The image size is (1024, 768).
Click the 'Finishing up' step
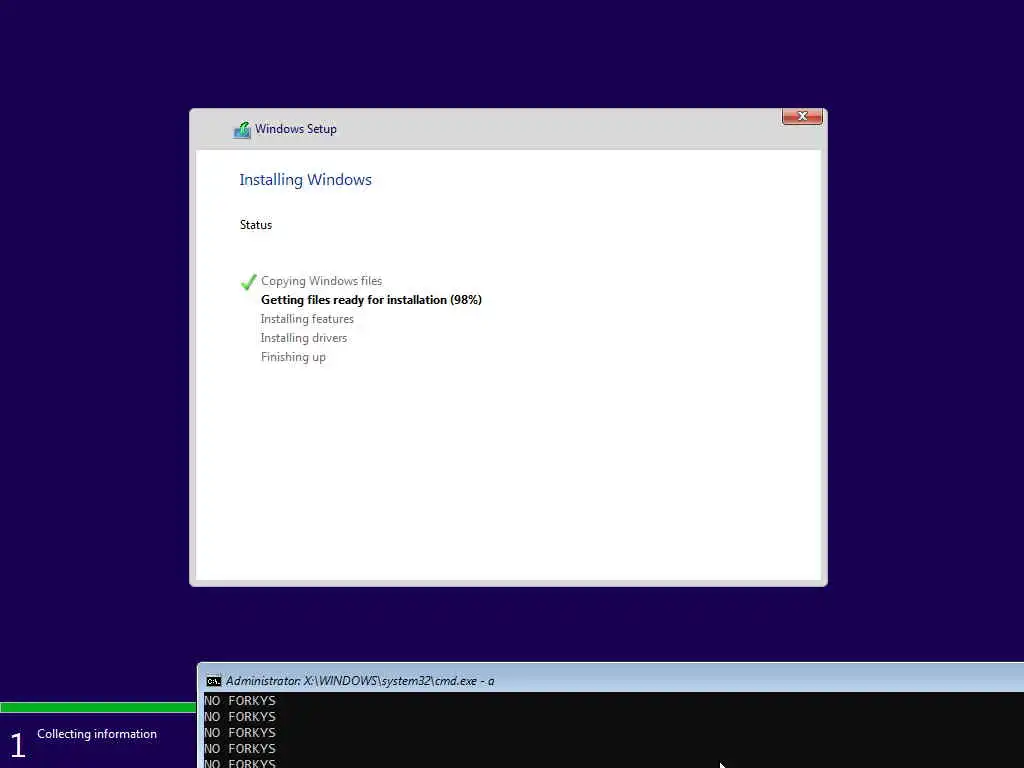click(293, 357)
